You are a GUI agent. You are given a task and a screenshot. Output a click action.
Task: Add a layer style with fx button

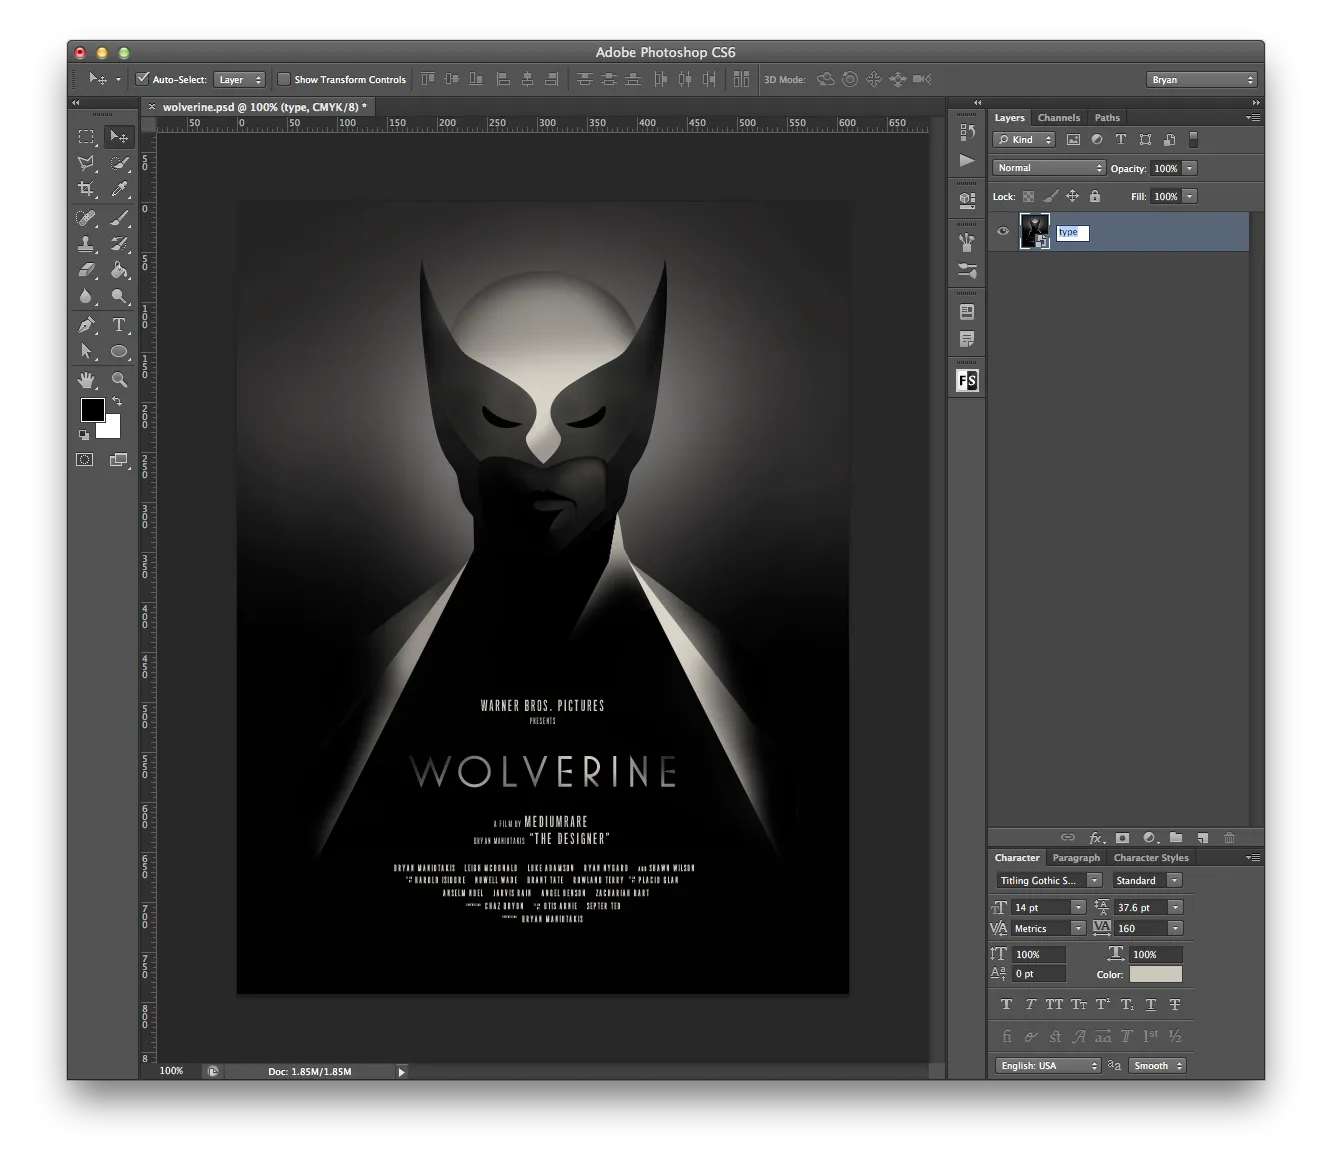coord(1096,838)
